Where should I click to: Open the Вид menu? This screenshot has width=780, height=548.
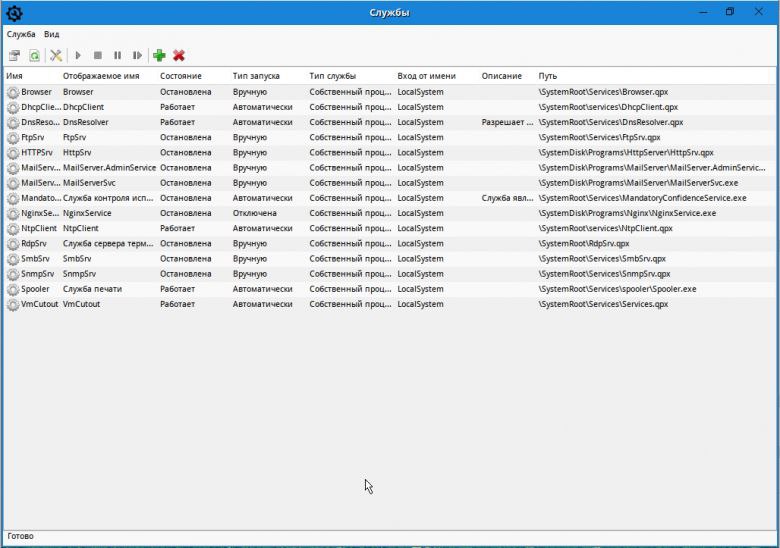click(x=51, y=34)
